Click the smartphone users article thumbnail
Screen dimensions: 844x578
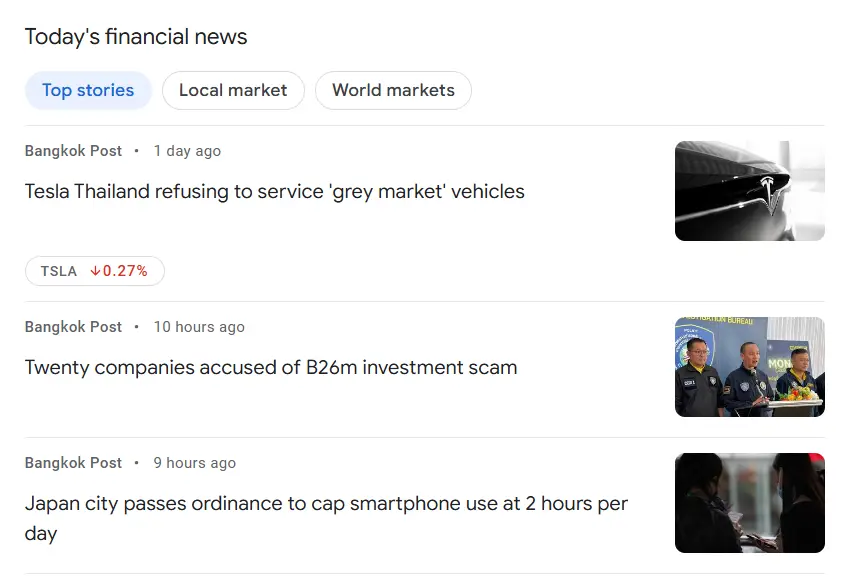click(x=749, y=503)
